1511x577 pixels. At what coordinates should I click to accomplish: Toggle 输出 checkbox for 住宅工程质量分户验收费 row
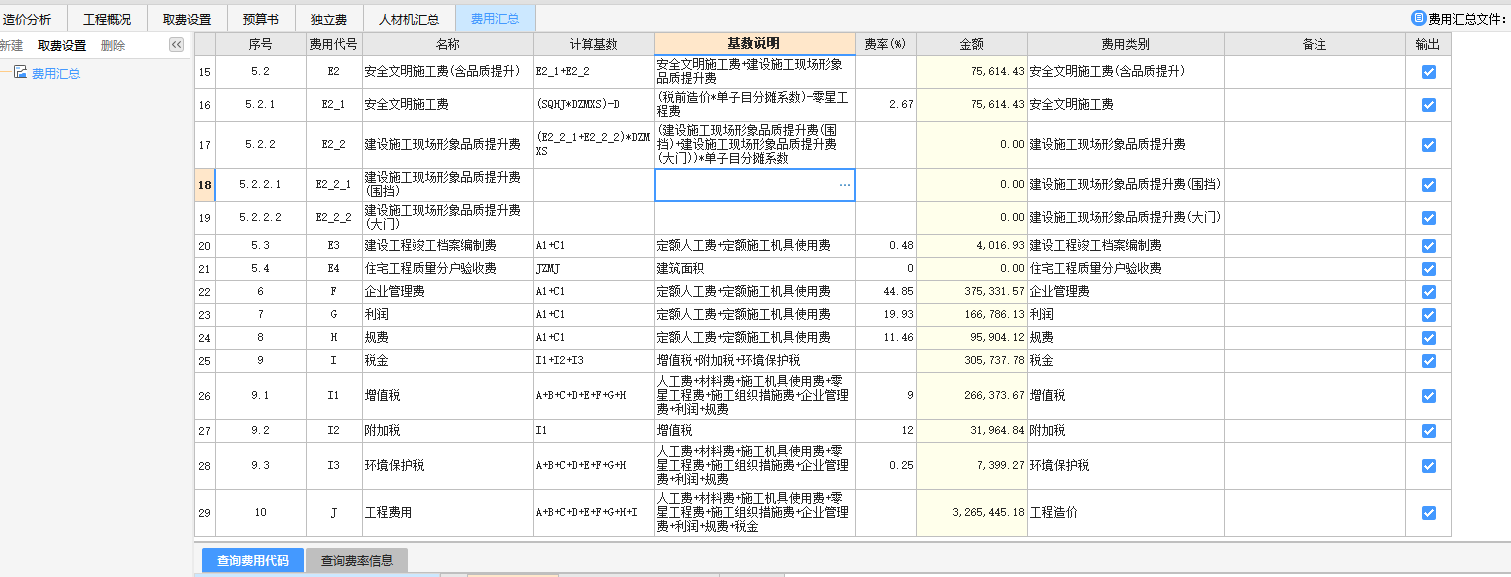pos(1429,268)
